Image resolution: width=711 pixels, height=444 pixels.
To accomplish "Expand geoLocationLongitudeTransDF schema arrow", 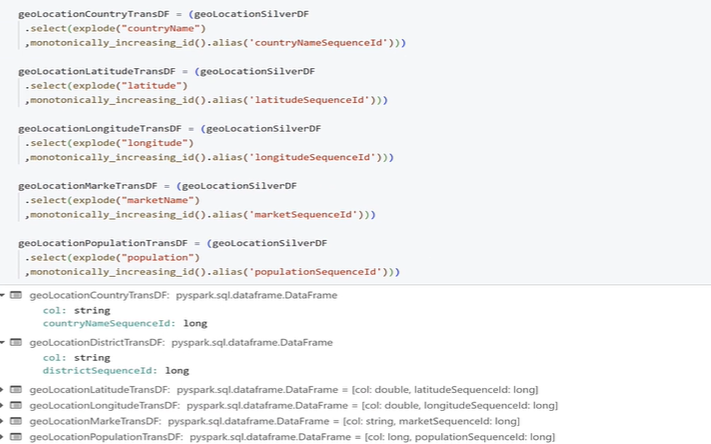I will 2,405.
